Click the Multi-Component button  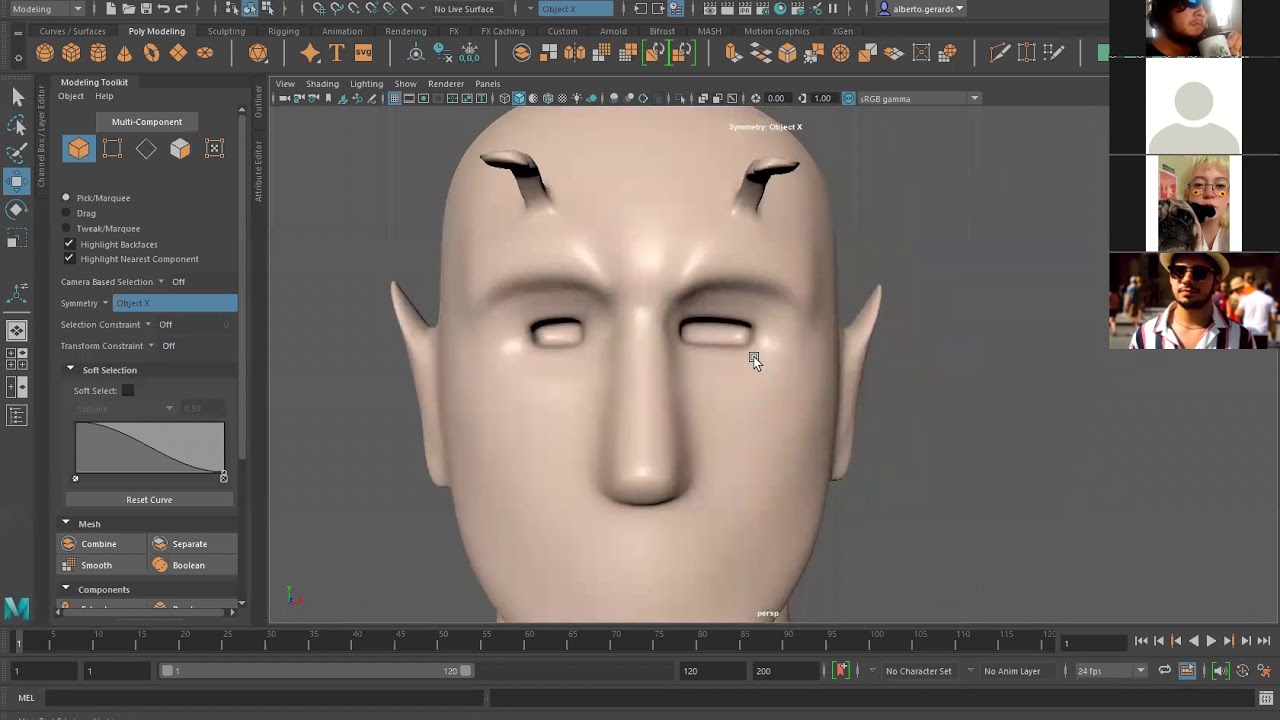coord(147,122)
